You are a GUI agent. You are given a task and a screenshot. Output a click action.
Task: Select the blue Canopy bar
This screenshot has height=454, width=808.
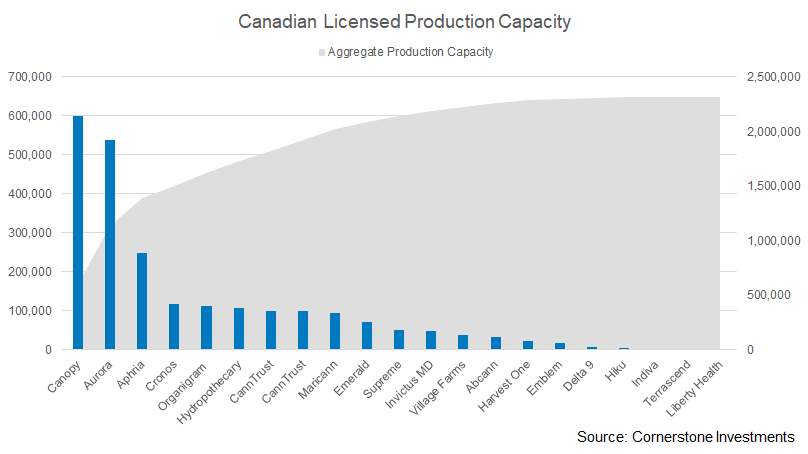coord(78,232)
